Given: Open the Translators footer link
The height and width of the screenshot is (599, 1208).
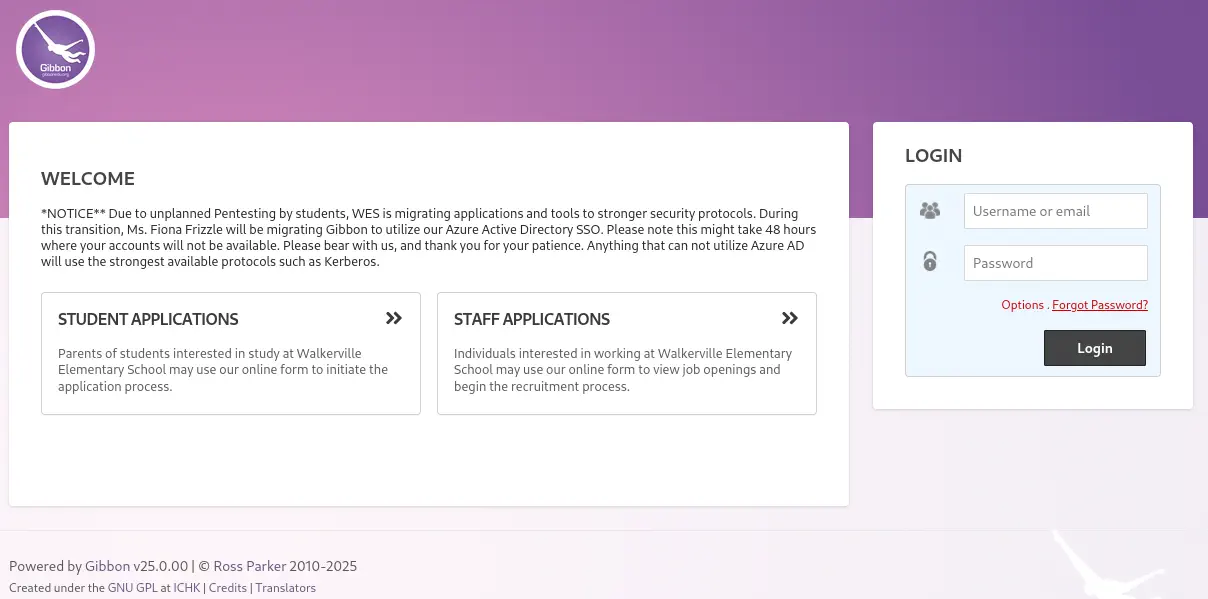Looking at the screenshot, I should (286, 588).
